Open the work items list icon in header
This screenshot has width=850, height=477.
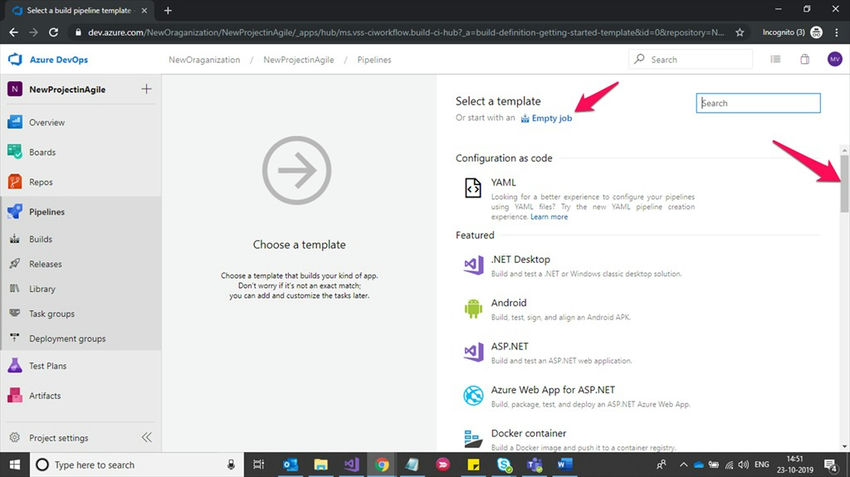[x=776, y=59]
